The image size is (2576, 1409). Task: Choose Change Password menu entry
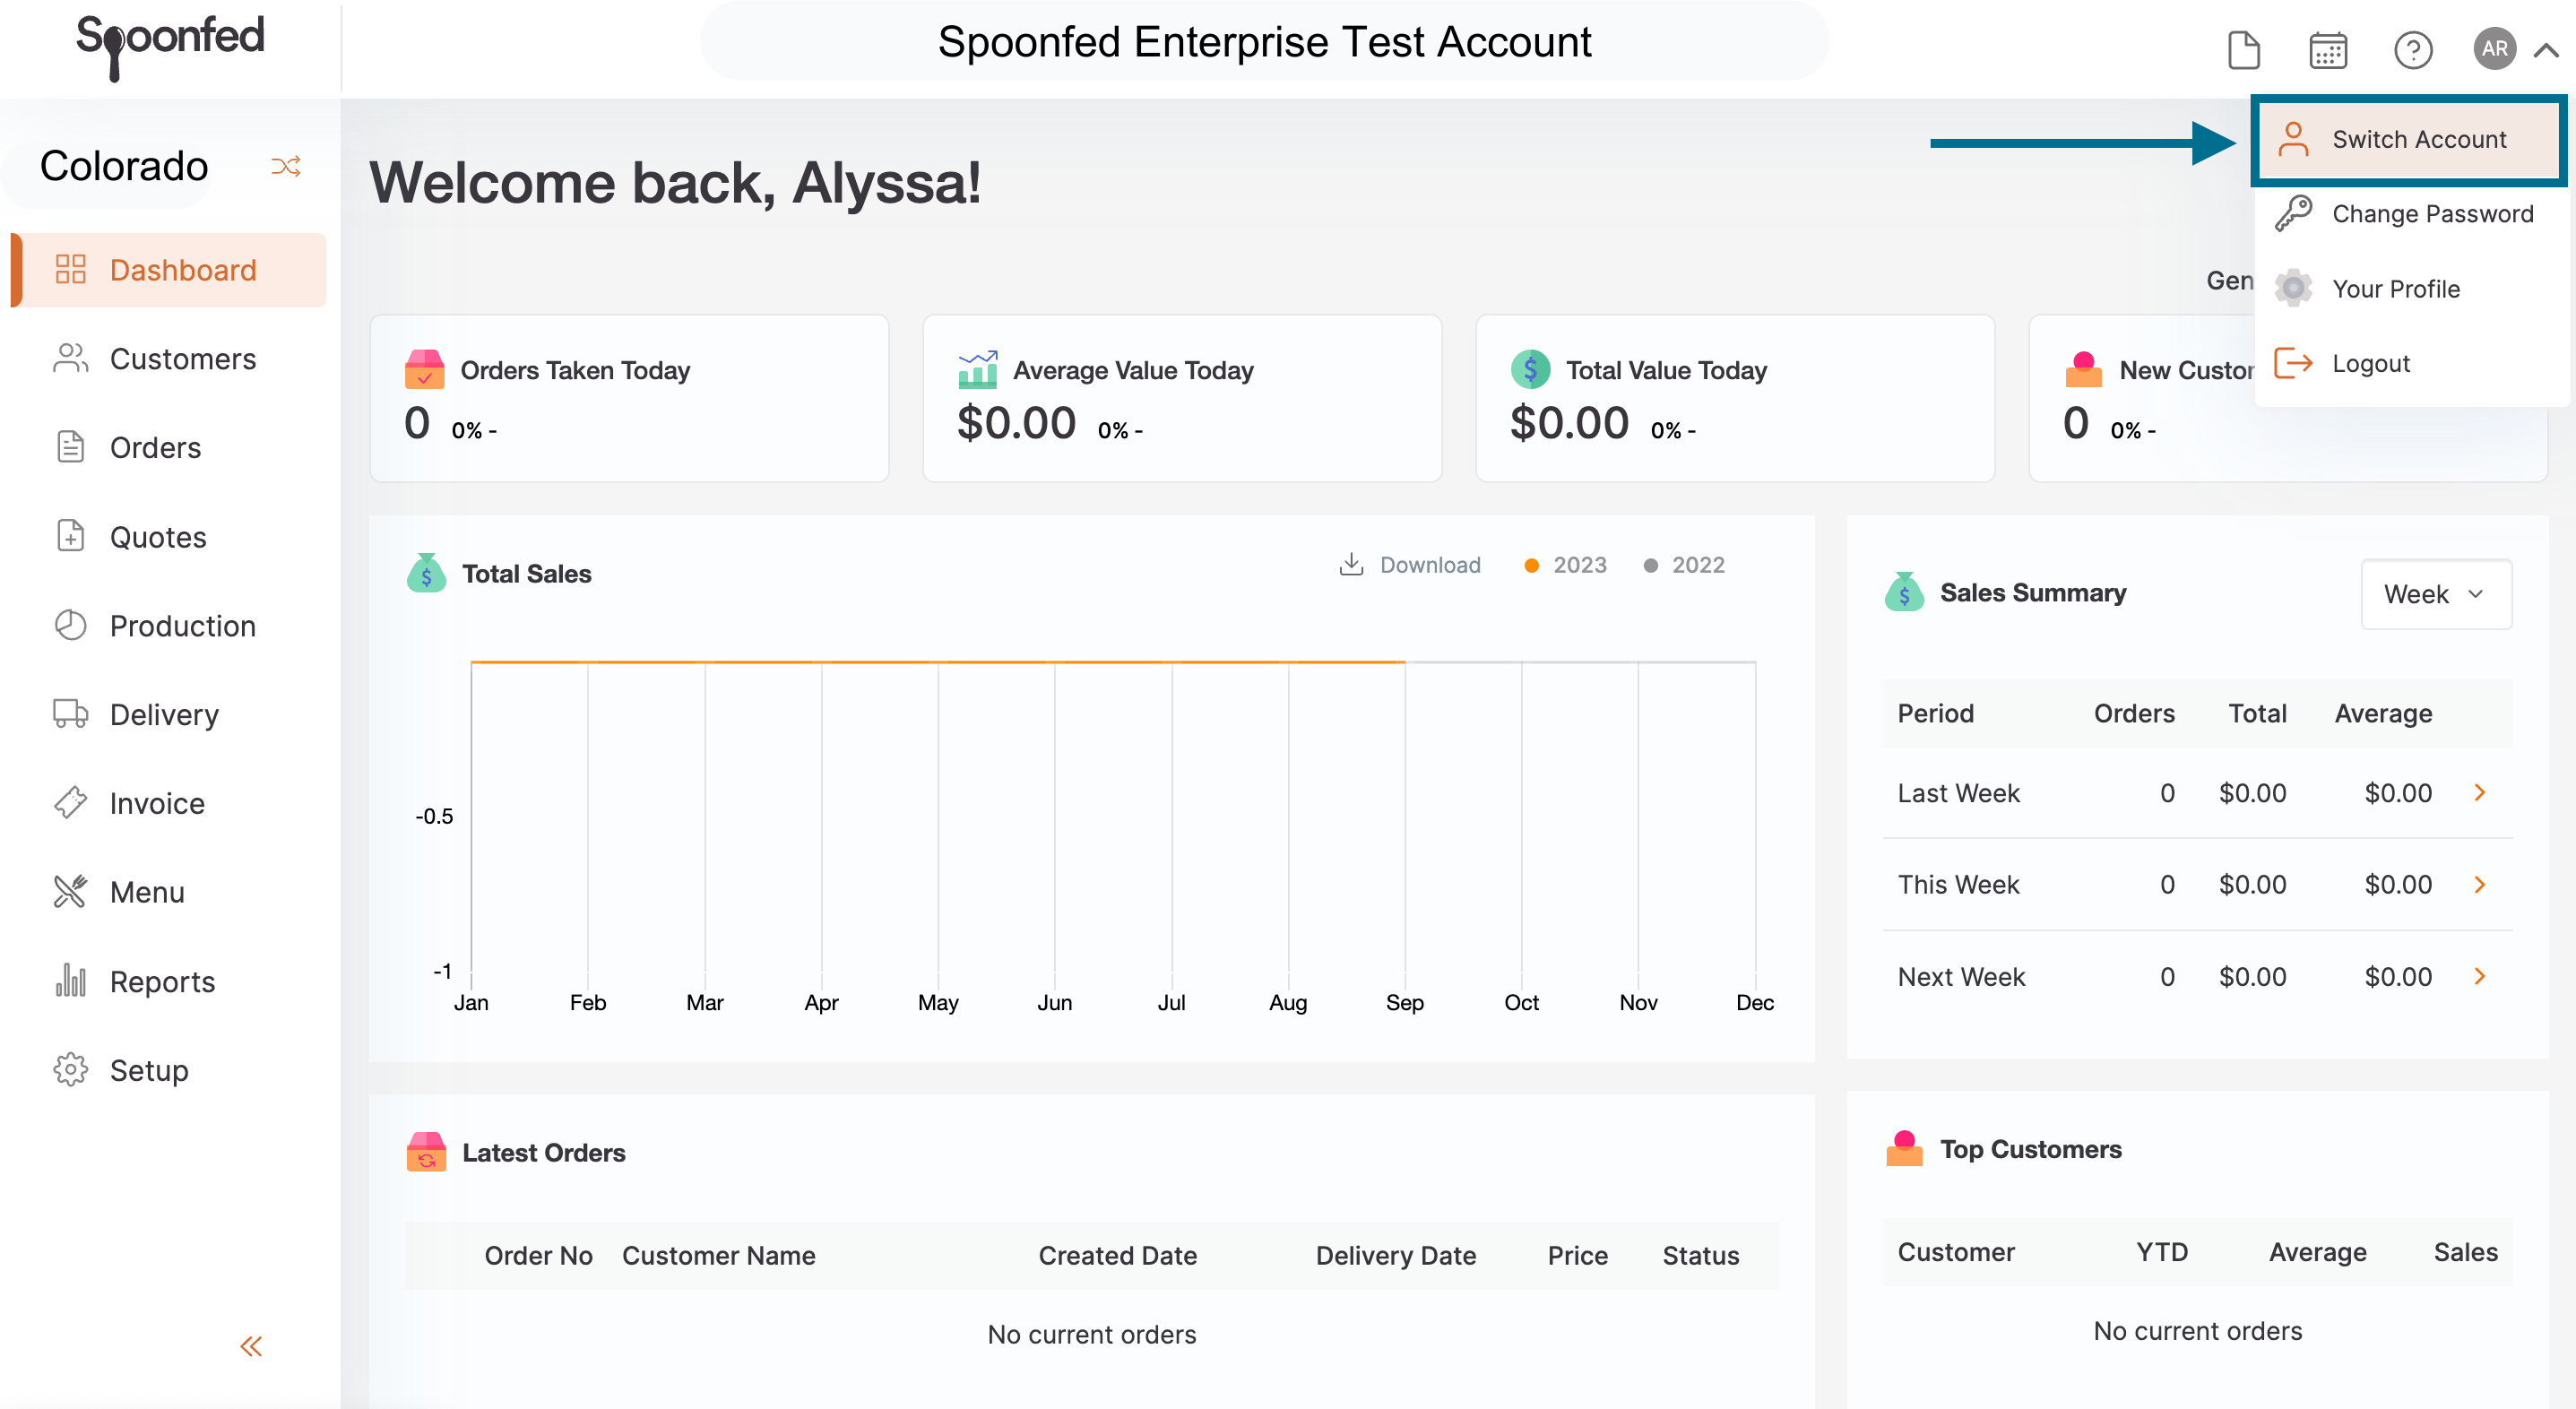click(x=2409, y=213)
